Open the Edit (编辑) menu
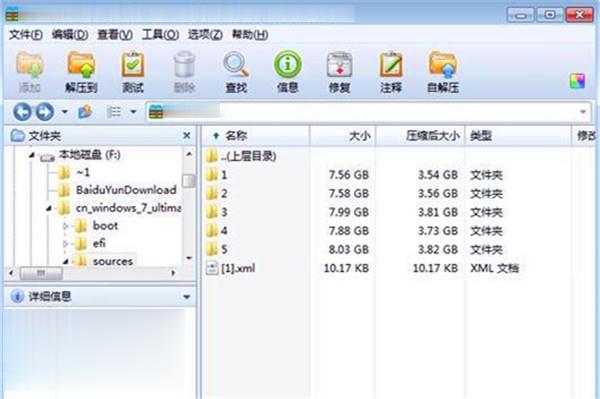The height and width of the screenshot is (399, 600). coord(70,35)
